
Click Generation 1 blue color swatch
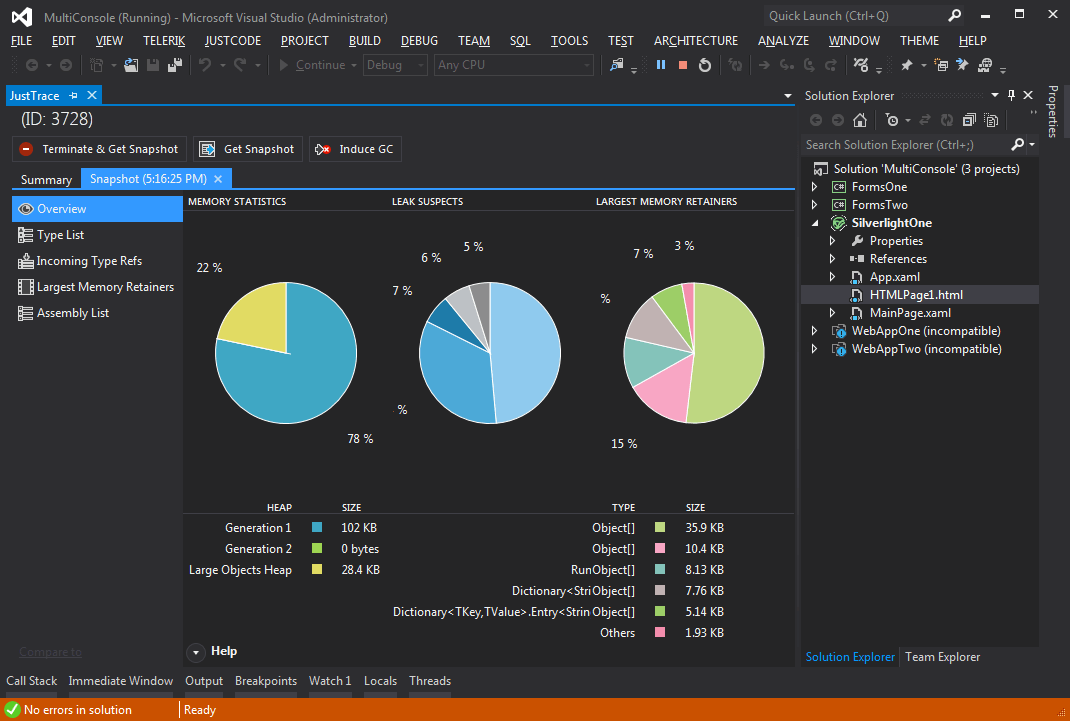click(x=317, y=527)
